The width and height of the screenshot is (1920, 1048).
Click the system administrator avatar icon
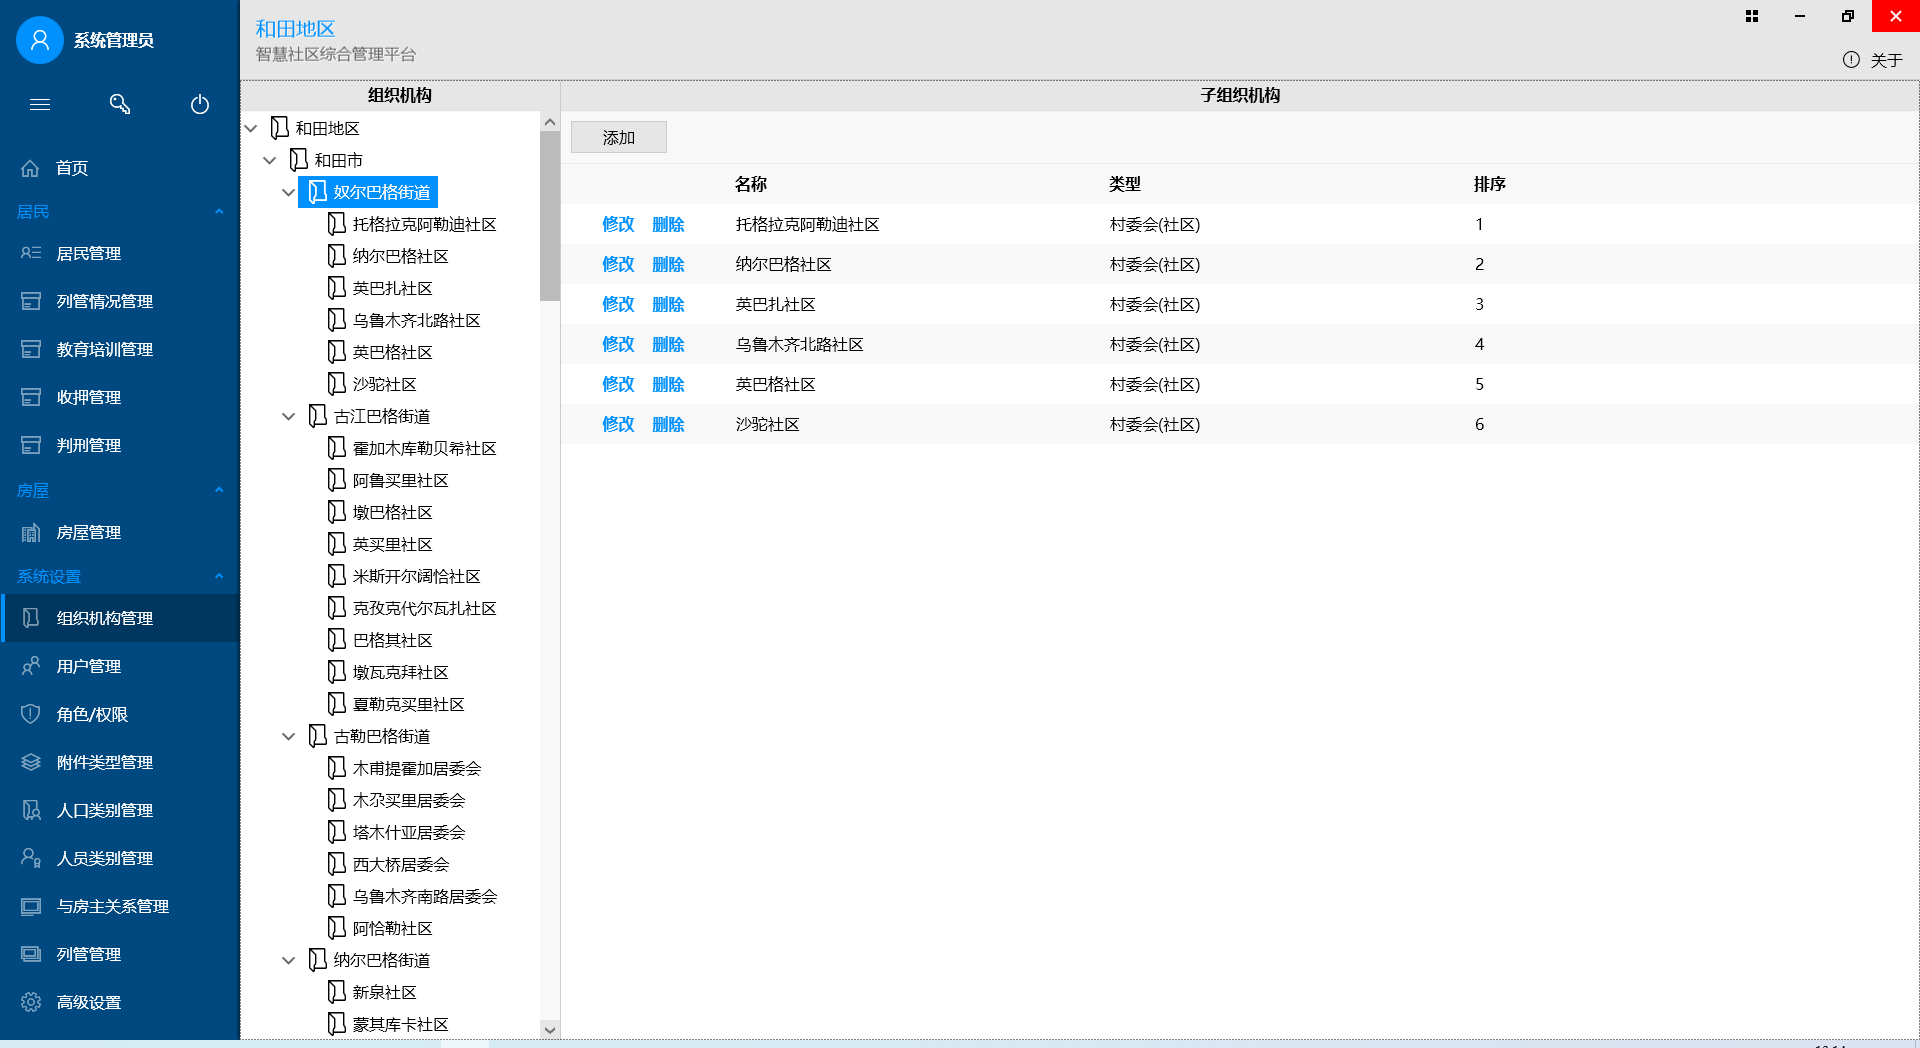(x=40, y=40)
